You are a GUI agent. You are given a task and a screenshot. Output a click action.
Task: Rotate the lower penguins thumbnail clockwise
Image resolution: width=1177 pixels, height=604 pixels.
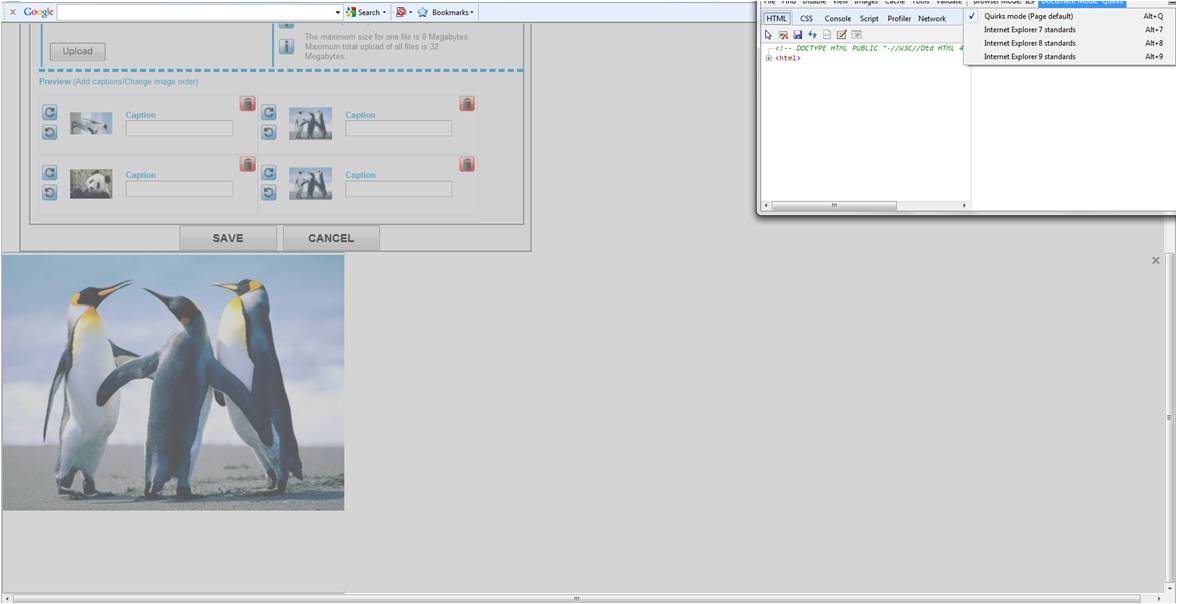click(269, 173)
